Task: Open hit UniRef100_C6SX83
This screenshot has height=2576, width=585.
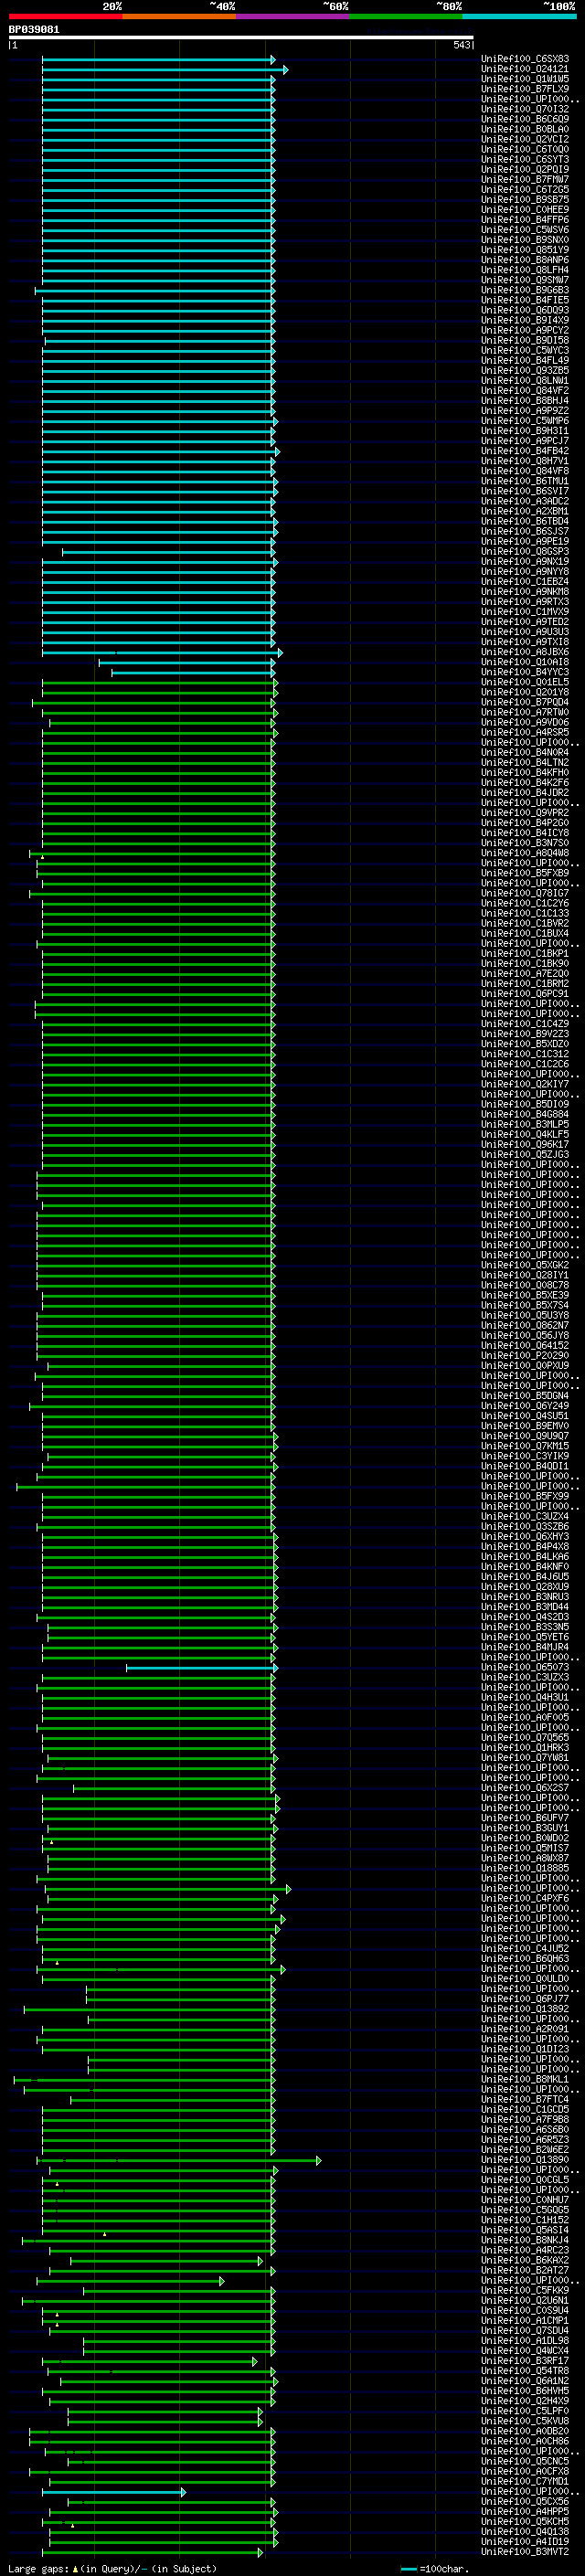Action: pos(525,59)
